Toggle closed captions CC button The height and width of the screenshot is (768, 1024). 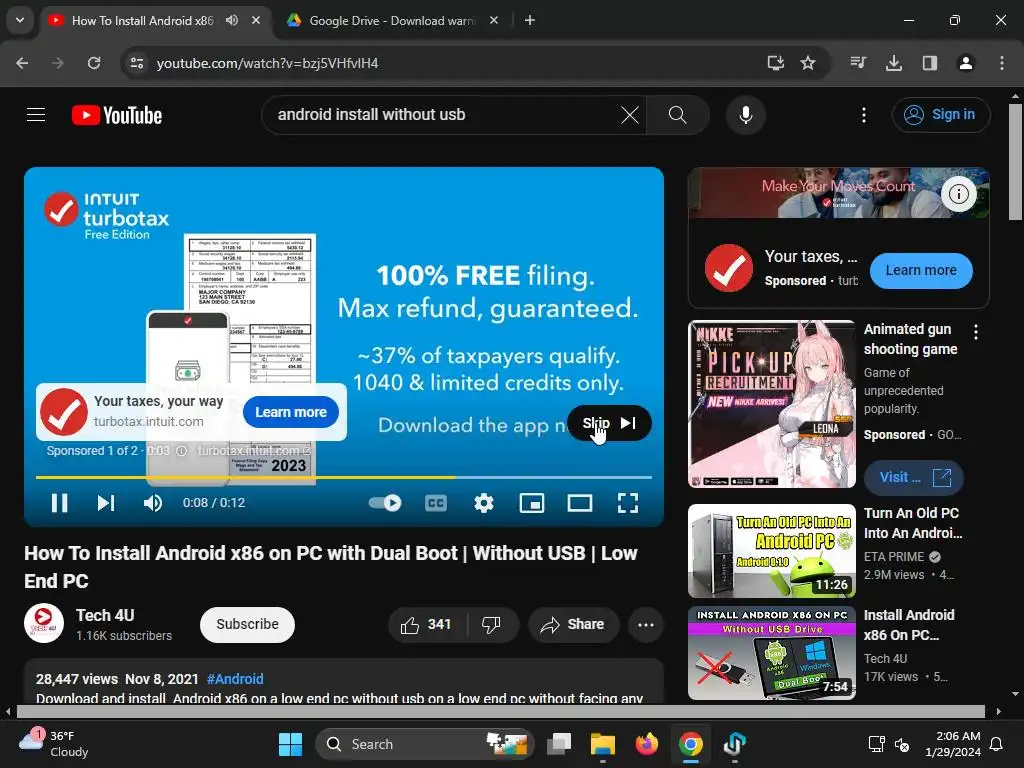436,503
